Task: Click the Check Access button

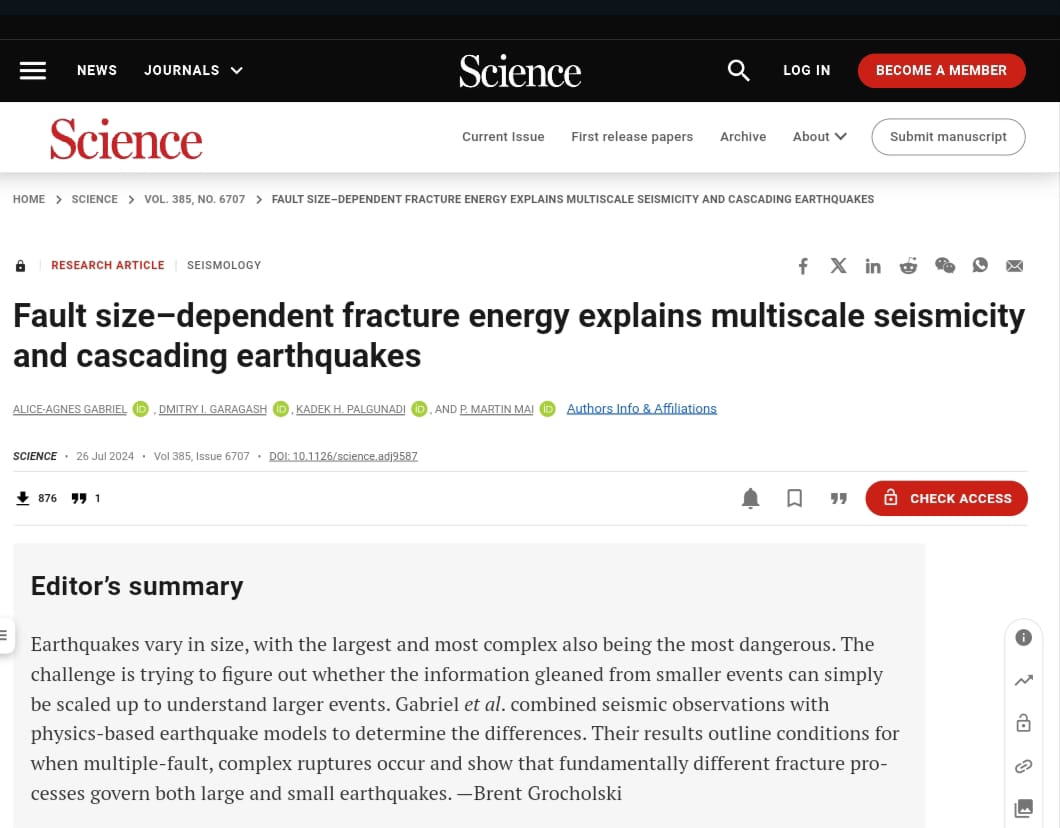Action: coord(946,498)
